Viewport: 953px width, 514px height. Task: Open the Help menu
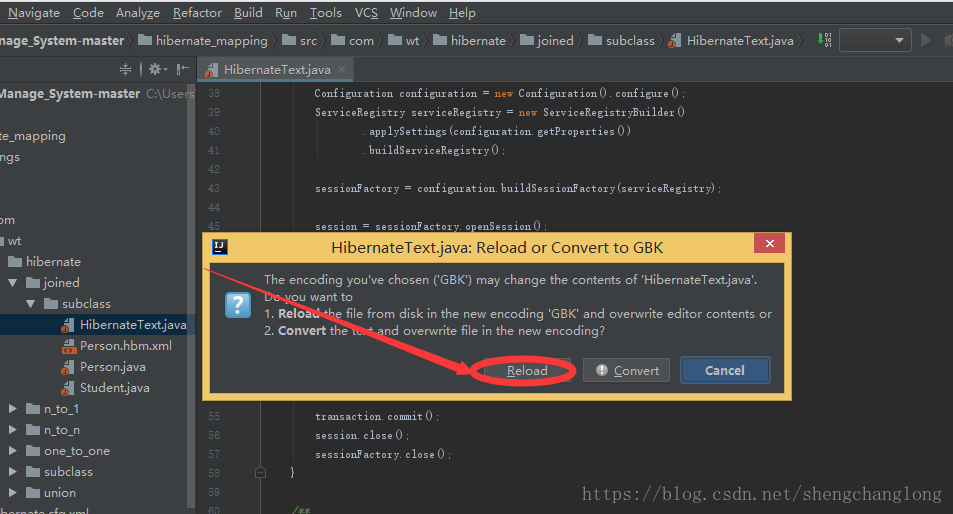[x=462, y=13]
